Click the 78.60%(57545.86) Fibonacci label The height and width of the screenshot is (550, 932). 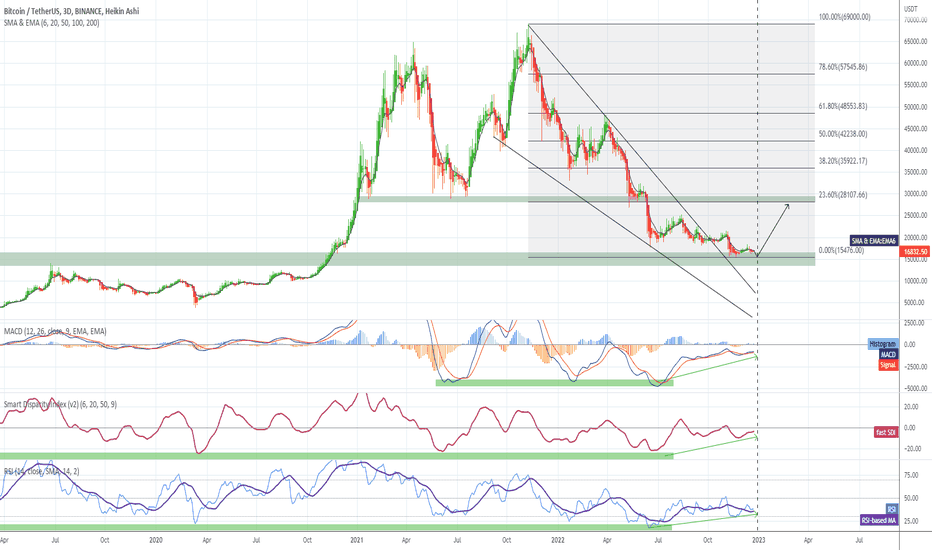point(843,67)
